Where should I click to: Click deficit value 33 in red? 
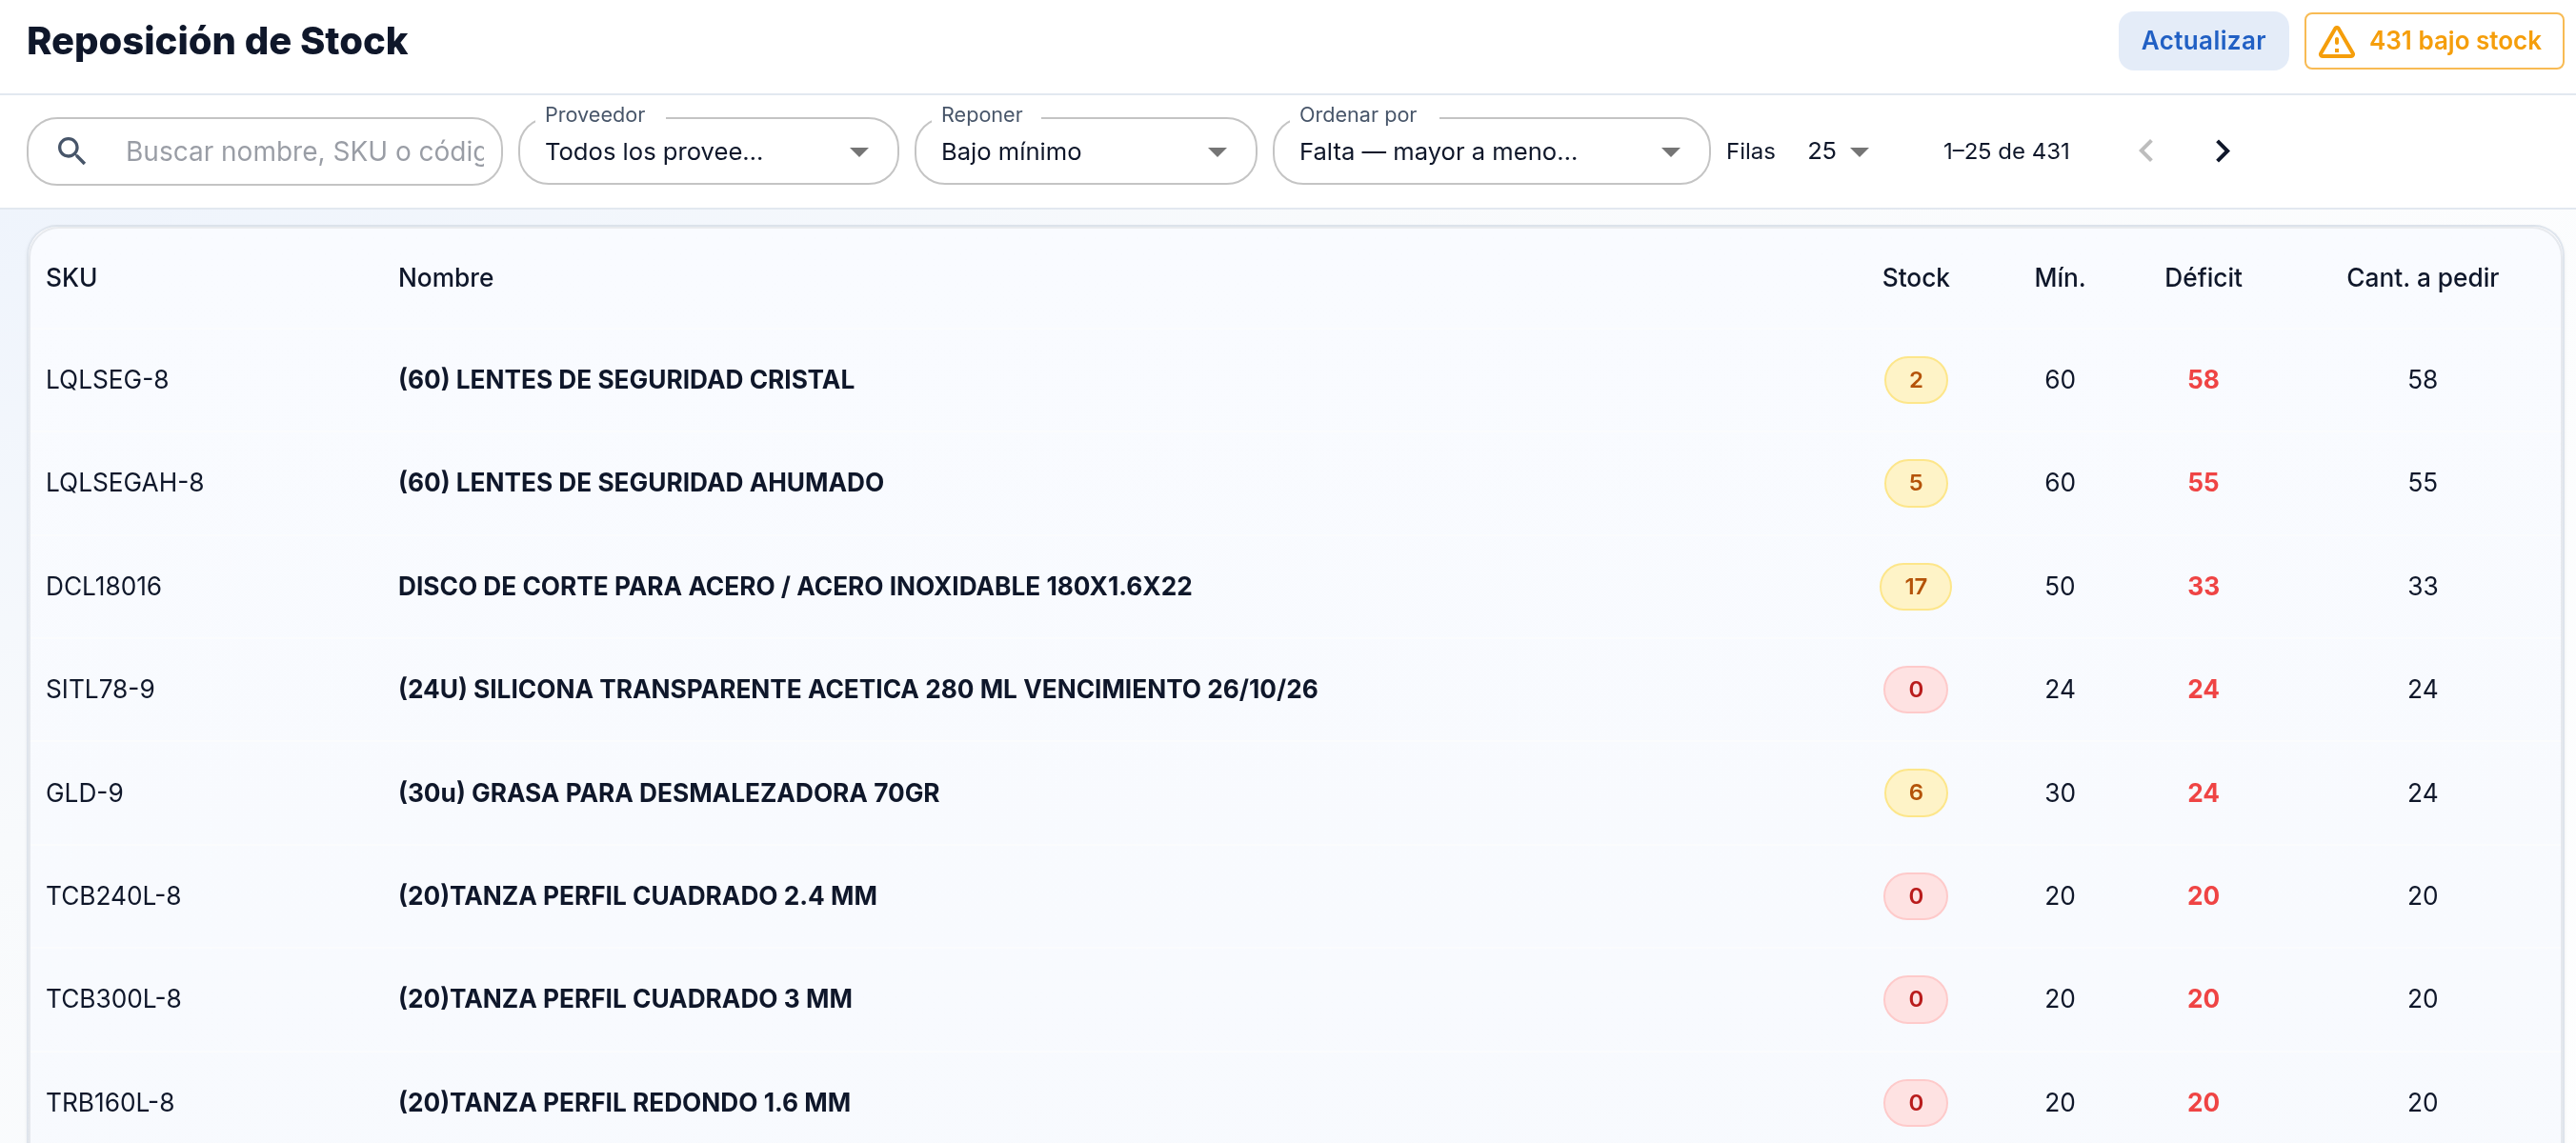click(x=2203, y=586)
